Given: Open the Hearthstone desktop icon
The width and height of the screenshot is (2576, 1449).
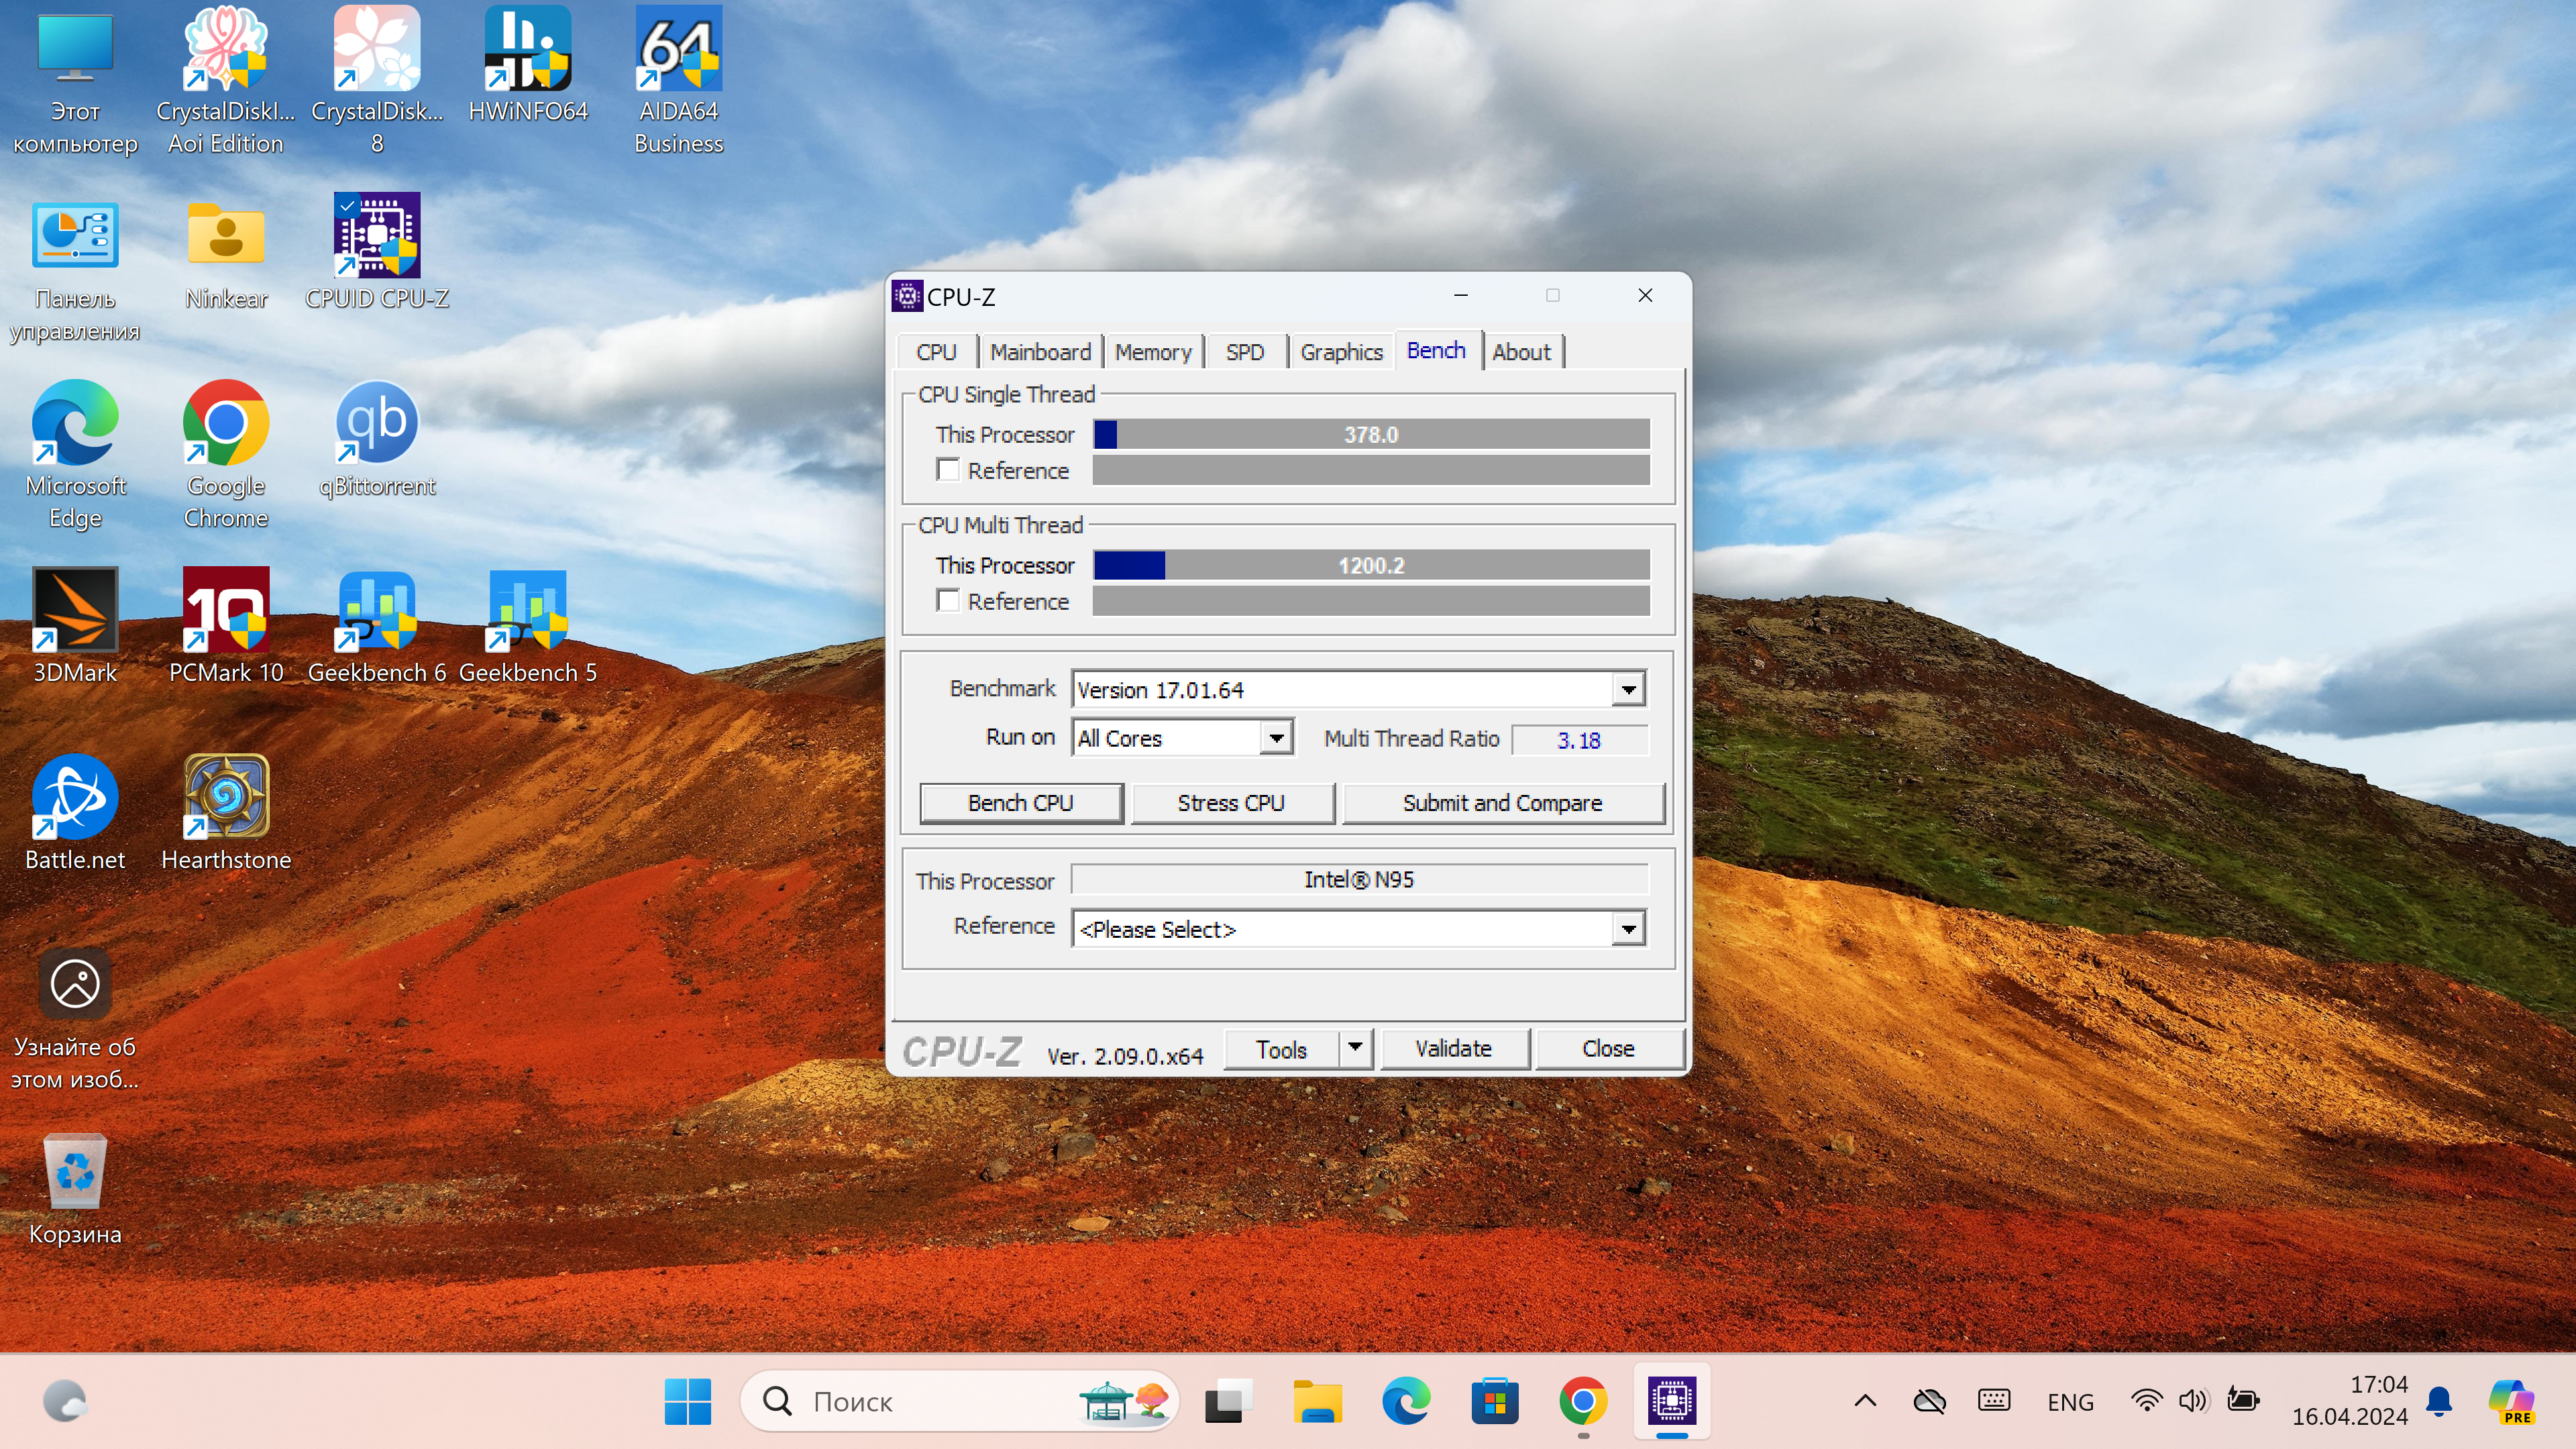Looking at the screenshot, I should [x=225, y=797].
